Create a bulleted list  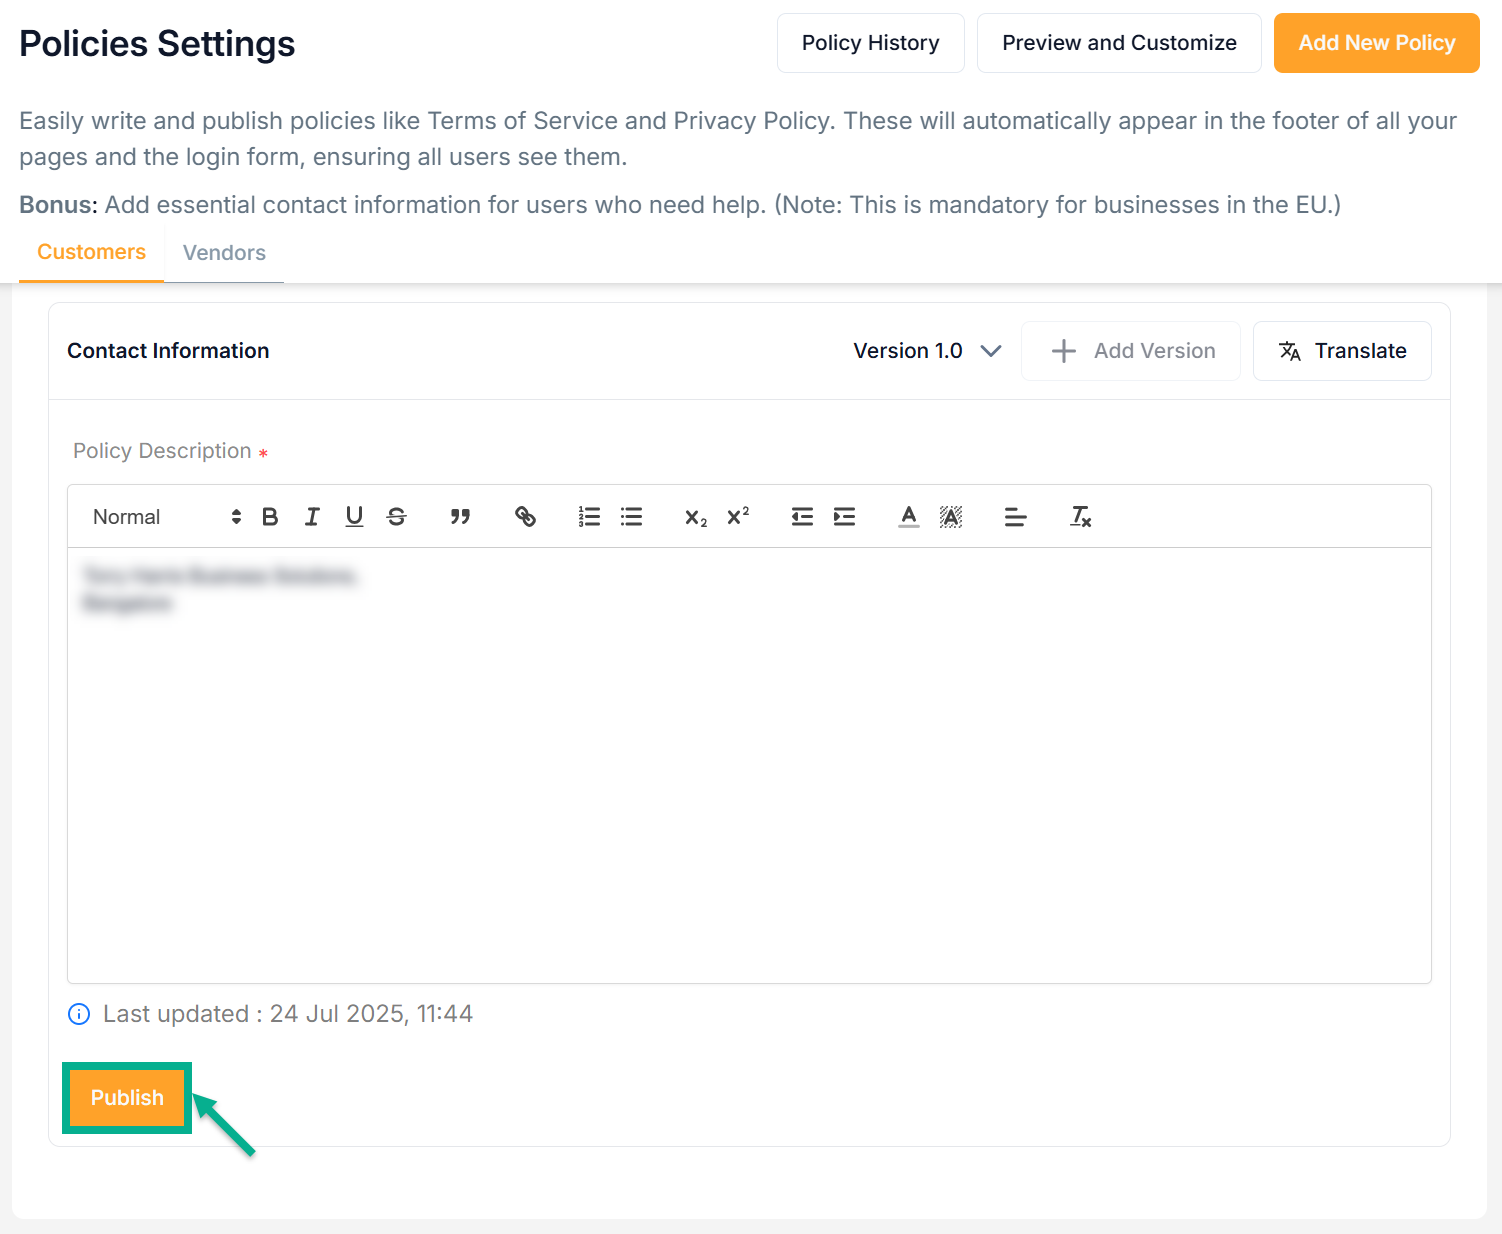click(x=631, y=517)
